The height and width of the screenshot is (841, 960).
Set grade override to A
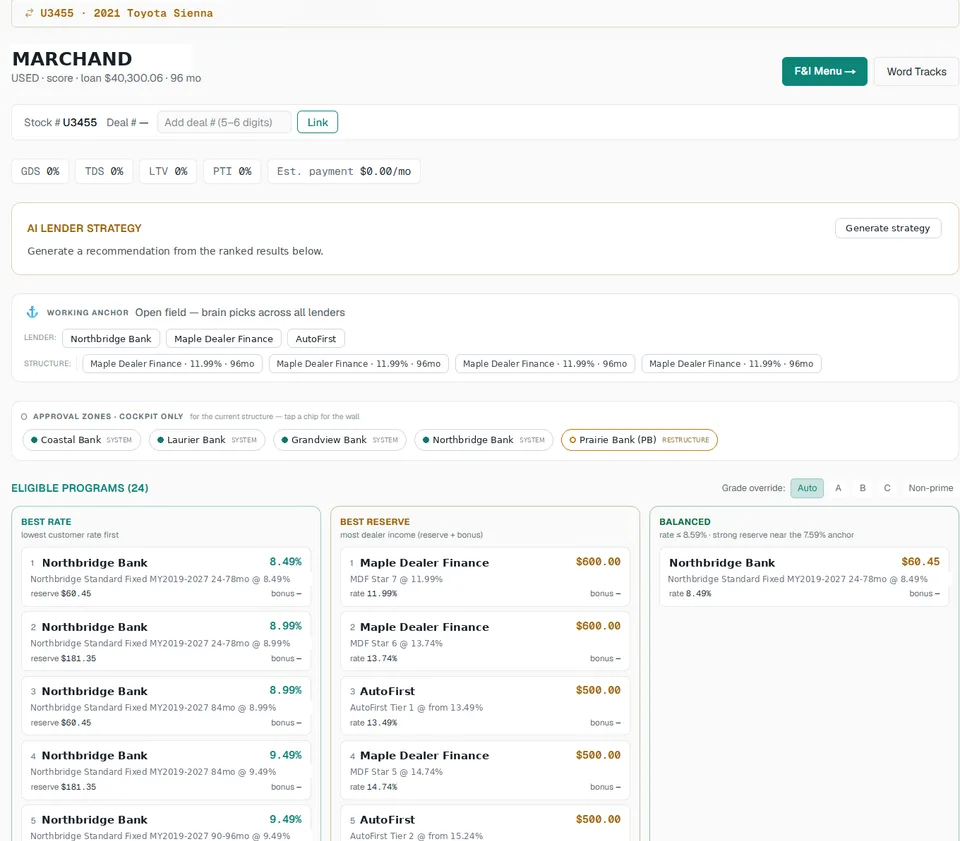(x=838, y=488)
